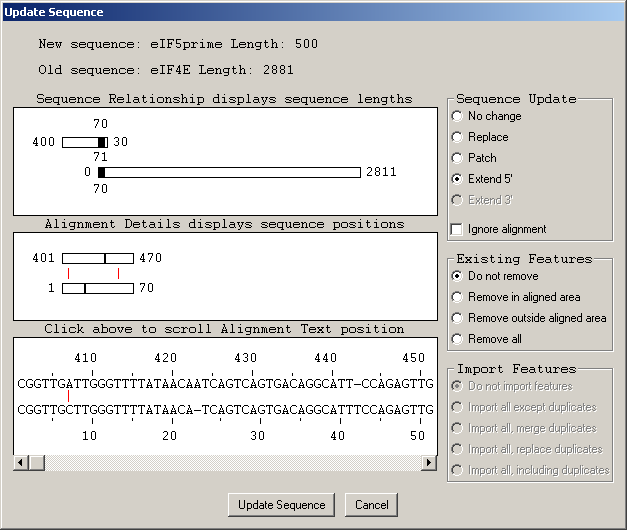This screenshot has width=627, height=530.
Task: Select Extend 5' radio button
Action: click(458, 179)
